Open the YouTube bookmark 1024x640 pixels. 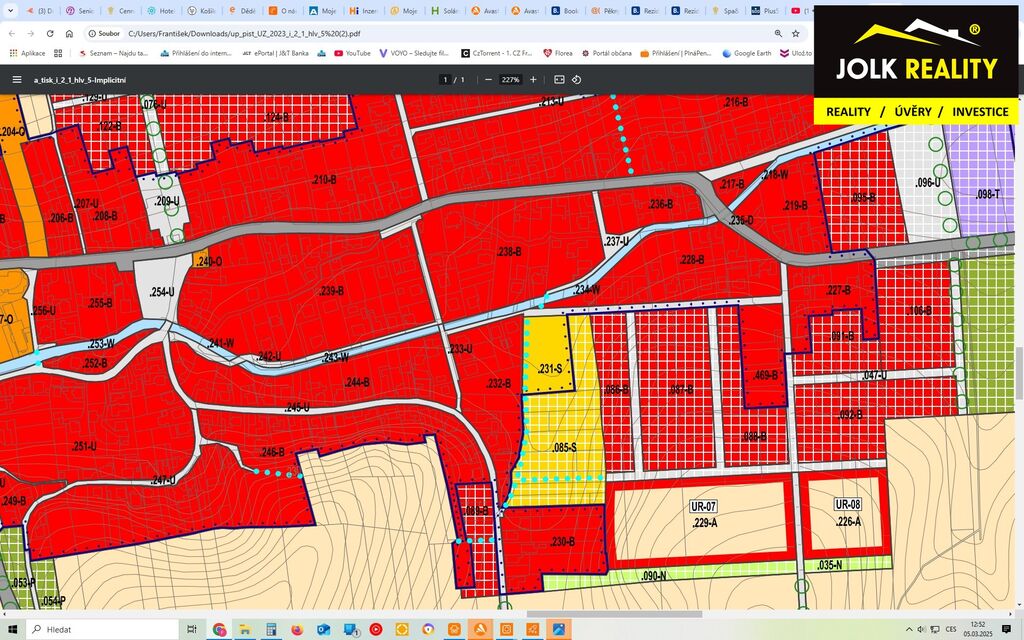coord(352,53)
